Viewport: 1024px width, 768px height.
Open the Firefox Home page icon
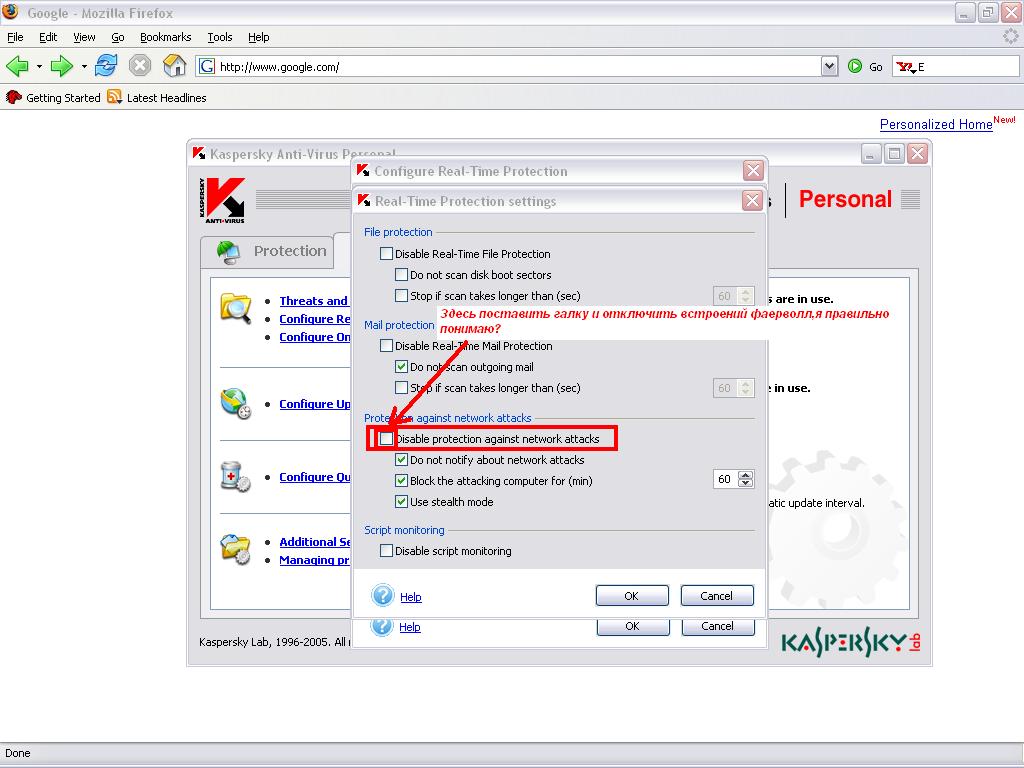[175, 66]
